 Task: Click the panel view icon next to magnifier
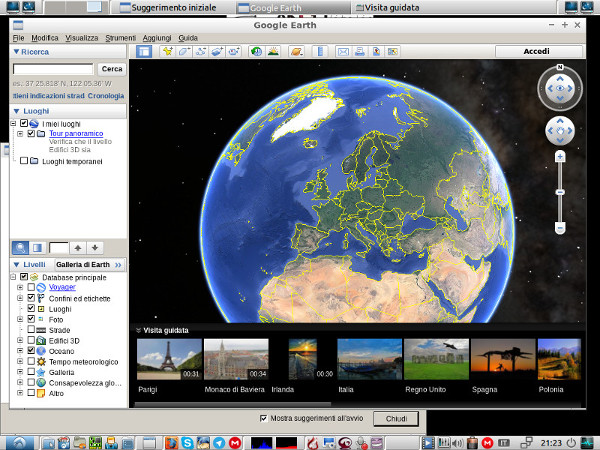click(x=38, y=248)
